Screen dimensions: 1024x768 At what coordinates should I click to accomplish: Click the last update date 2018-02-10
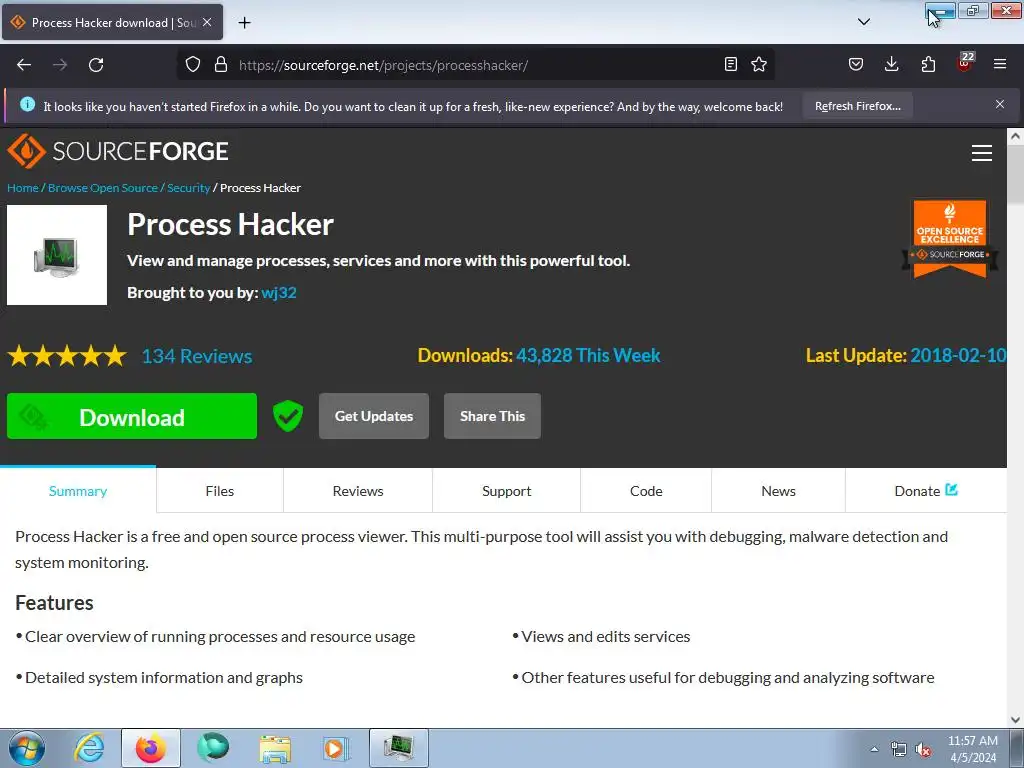[x=958, y=355]
